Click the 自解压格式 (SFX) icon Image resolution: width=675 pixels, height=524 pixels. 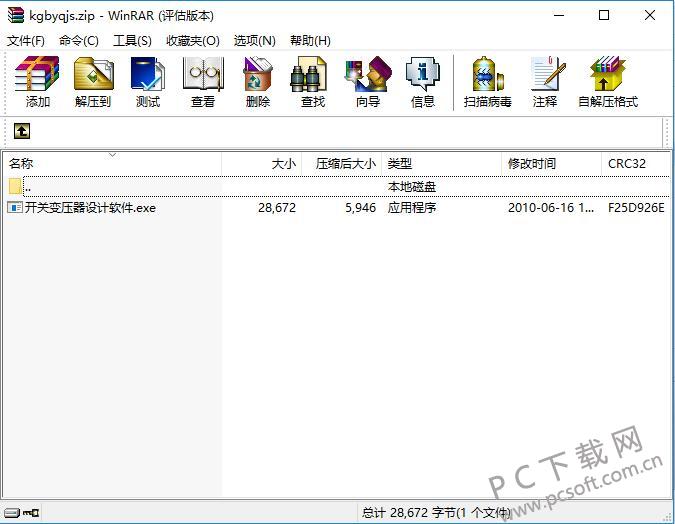click(607, 82)
